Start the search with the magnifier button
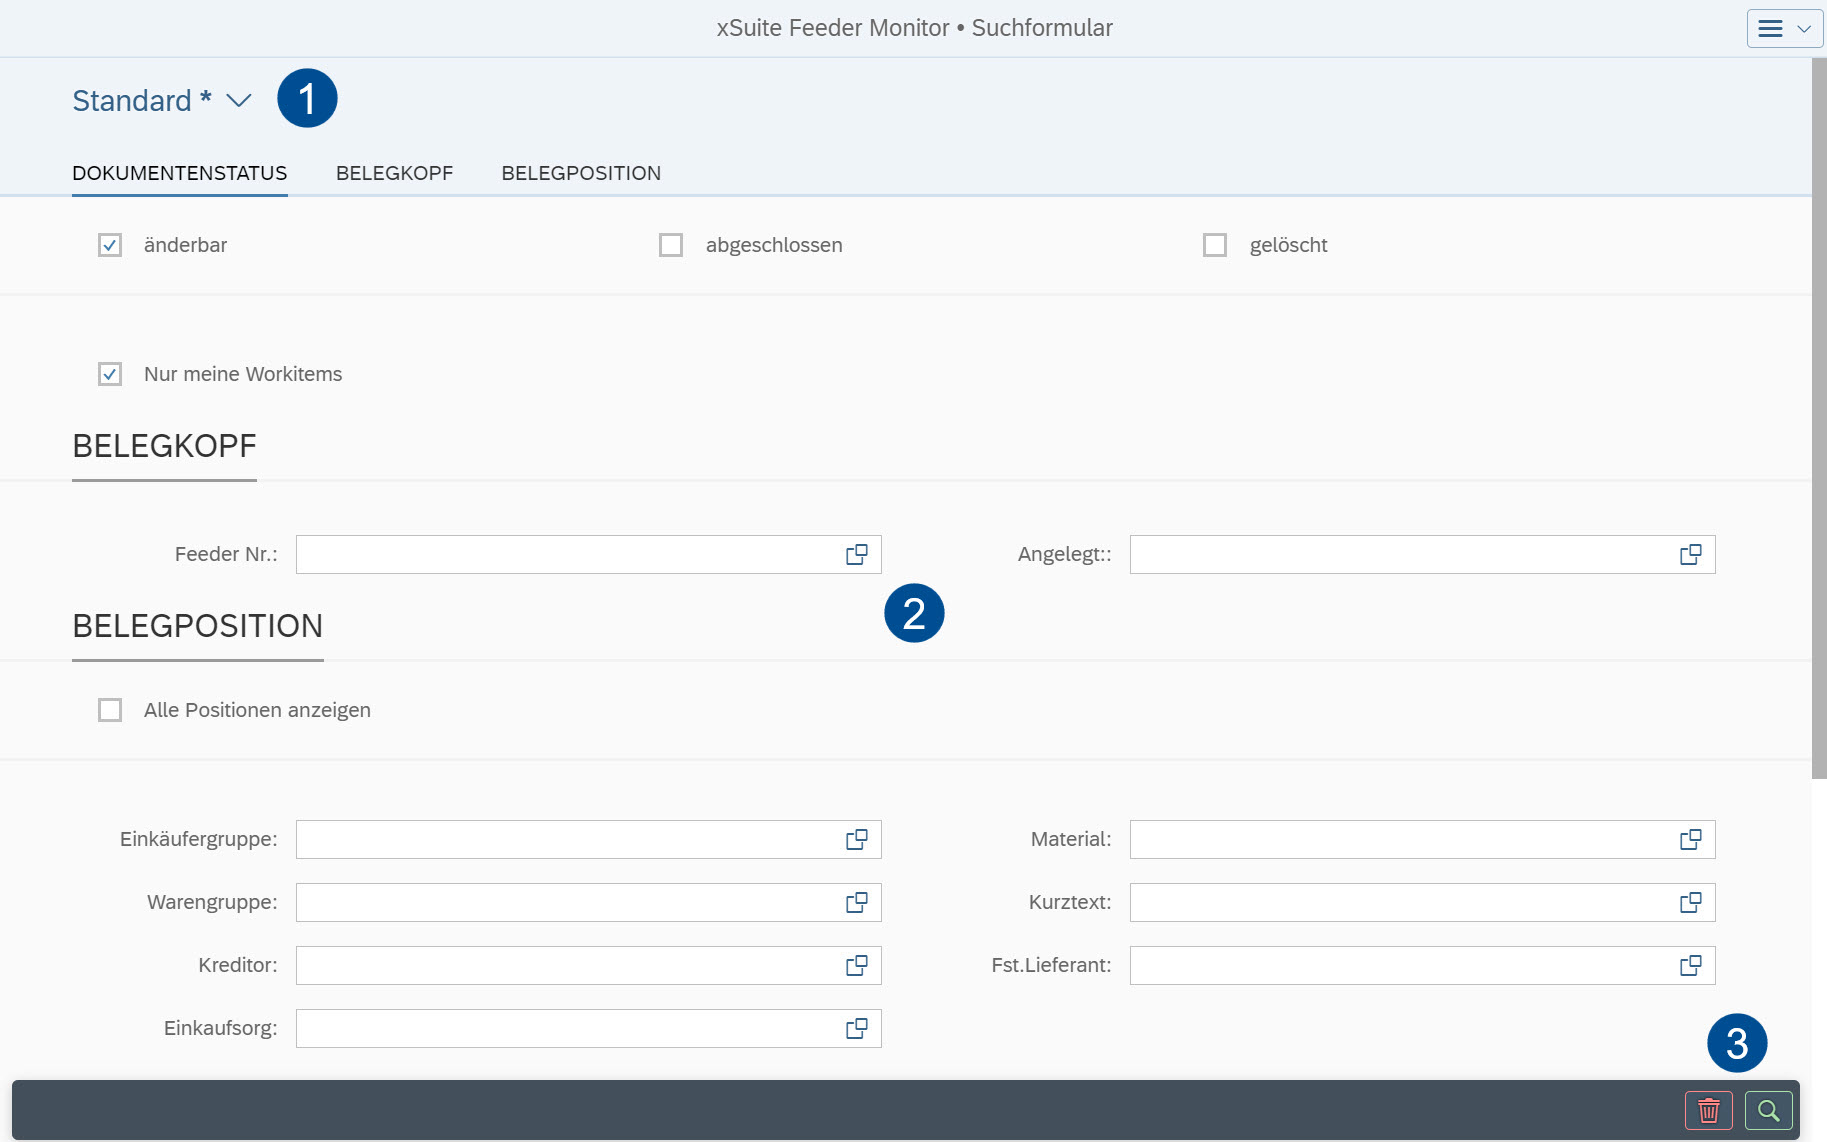The image size is (1827, 1142). pyautogui.click(x=1767, y=1110)
